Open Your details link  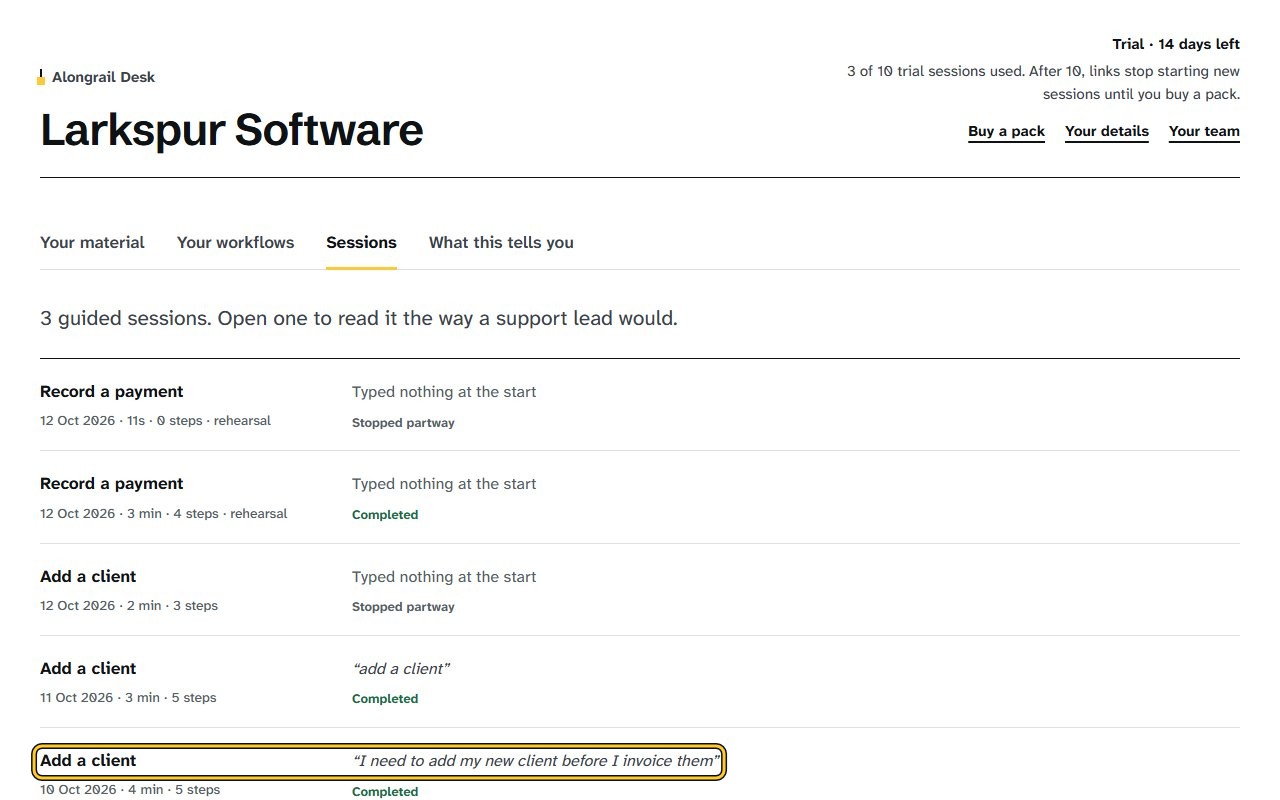click(1107, 131)
